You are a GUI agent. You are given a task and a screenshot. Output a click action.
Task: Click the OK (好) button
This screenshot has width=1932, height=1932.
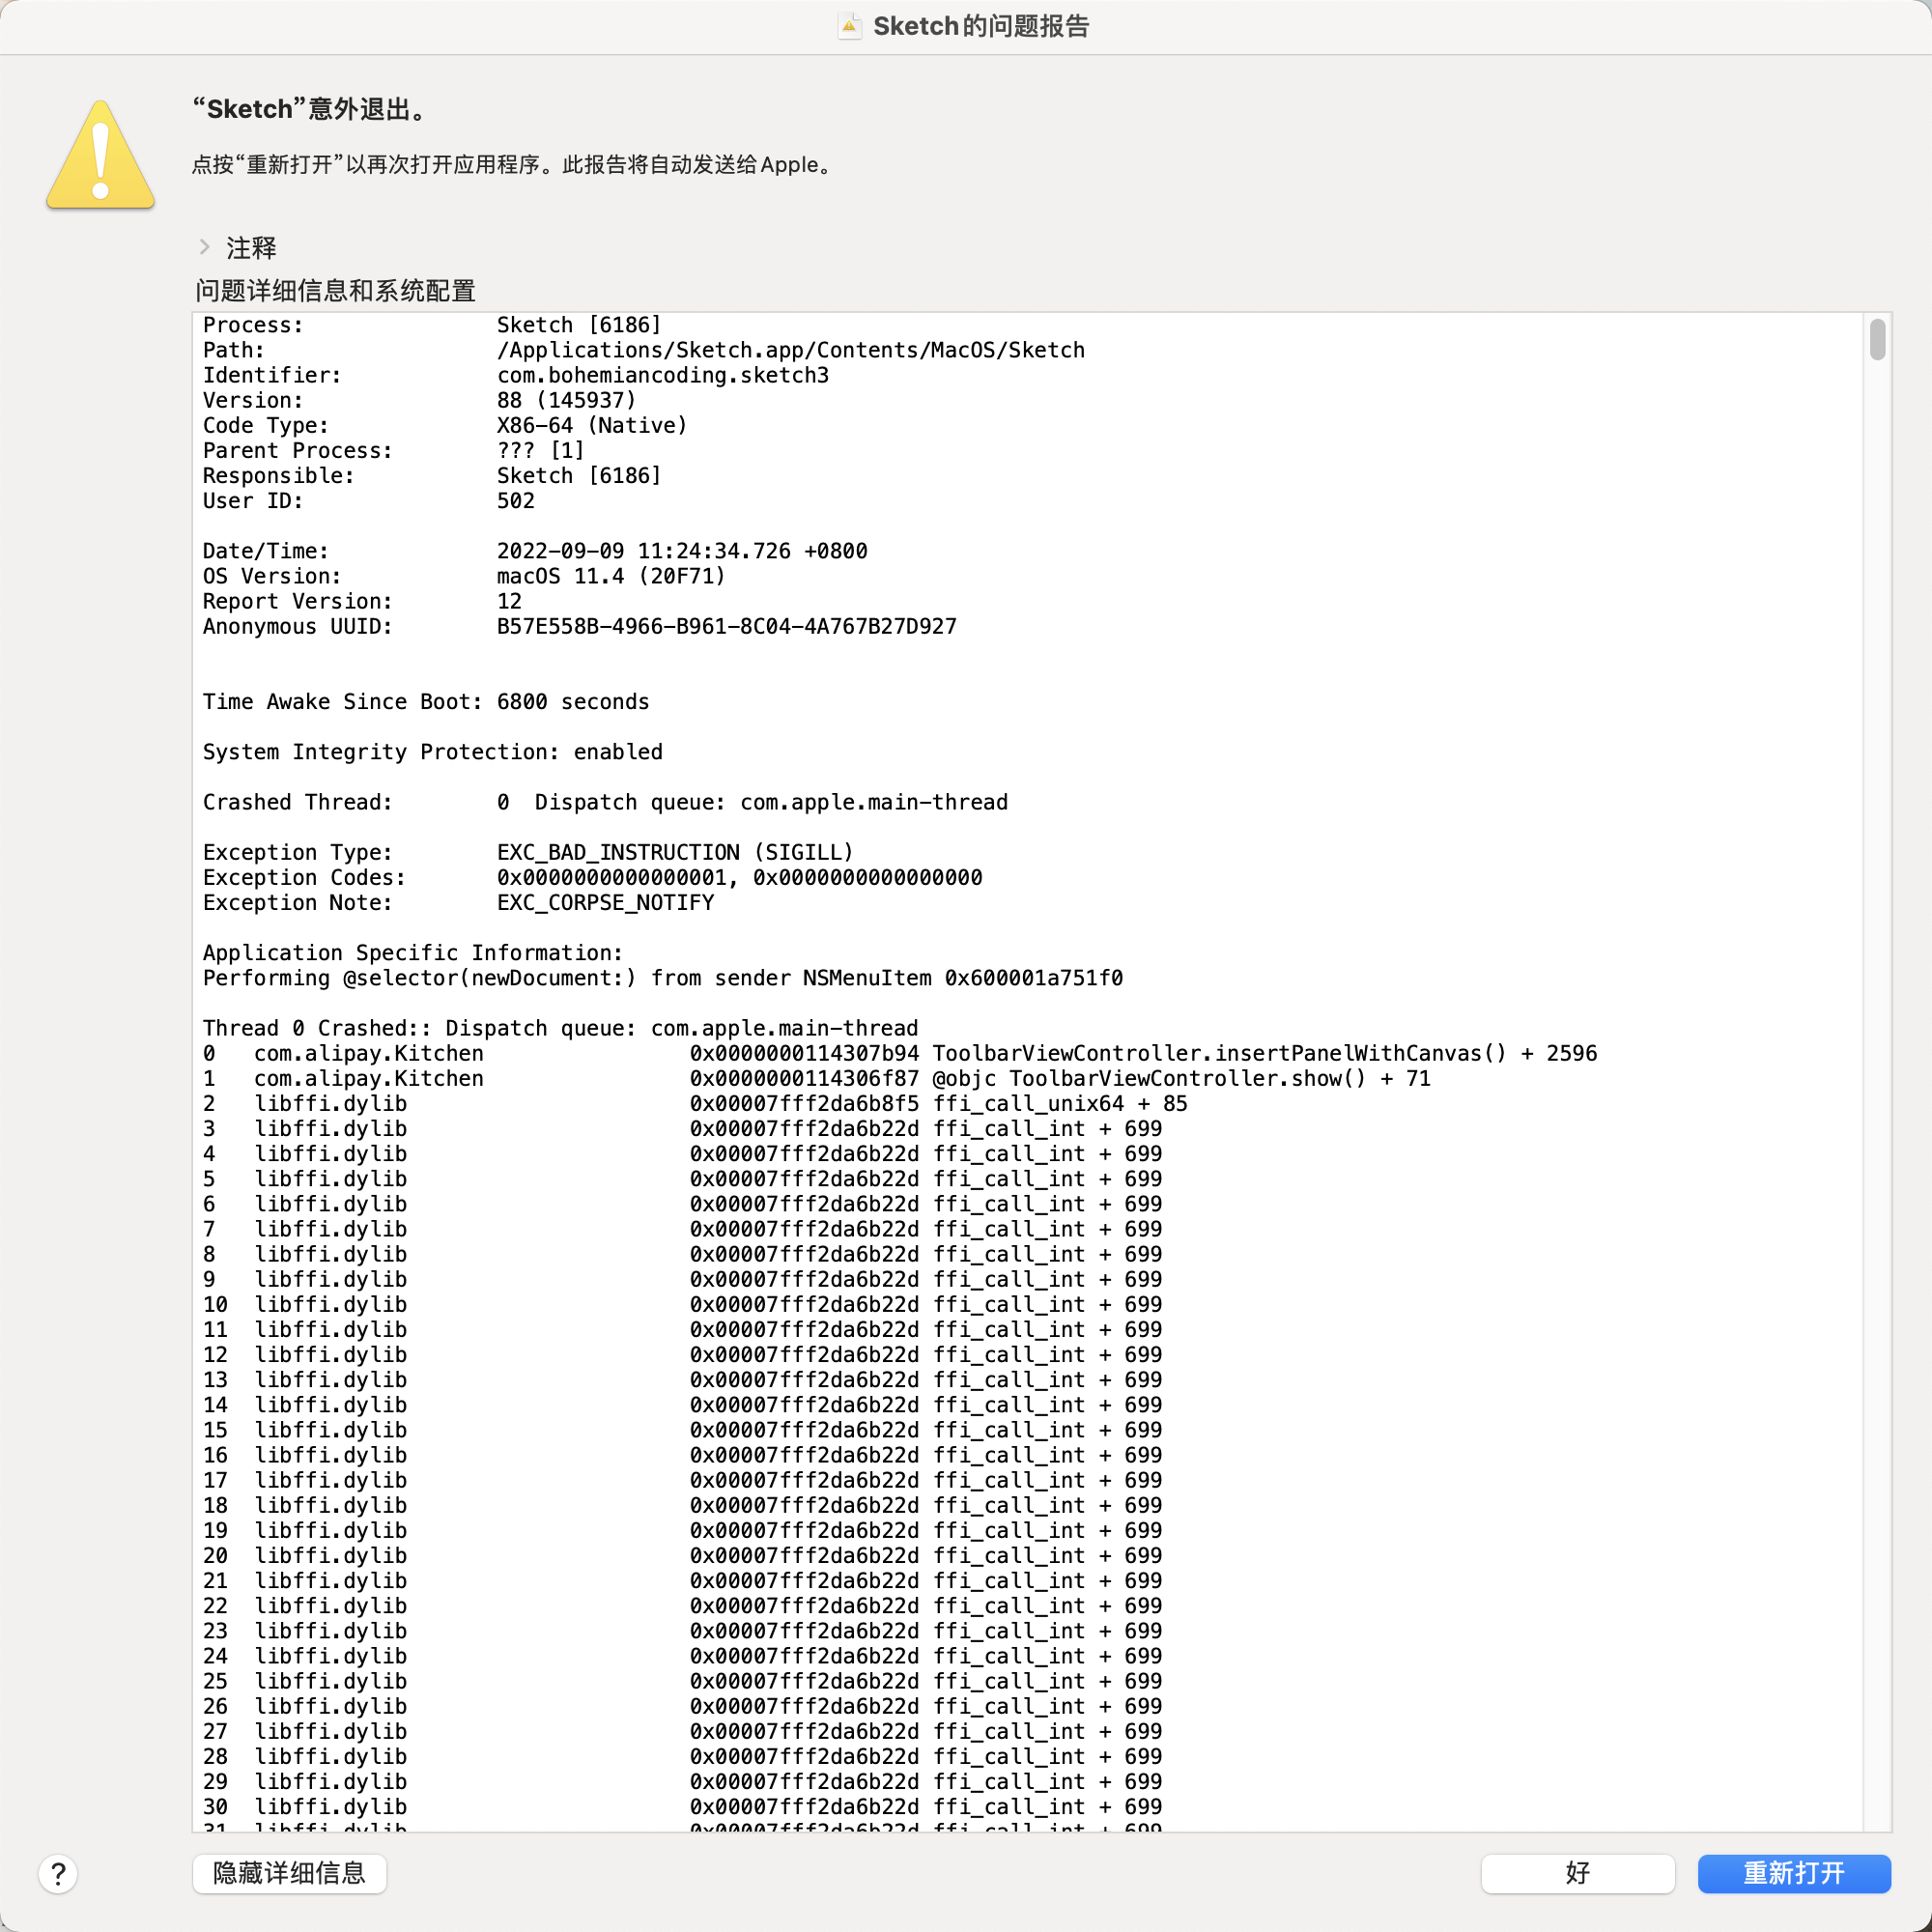tap(1577, 1873)
